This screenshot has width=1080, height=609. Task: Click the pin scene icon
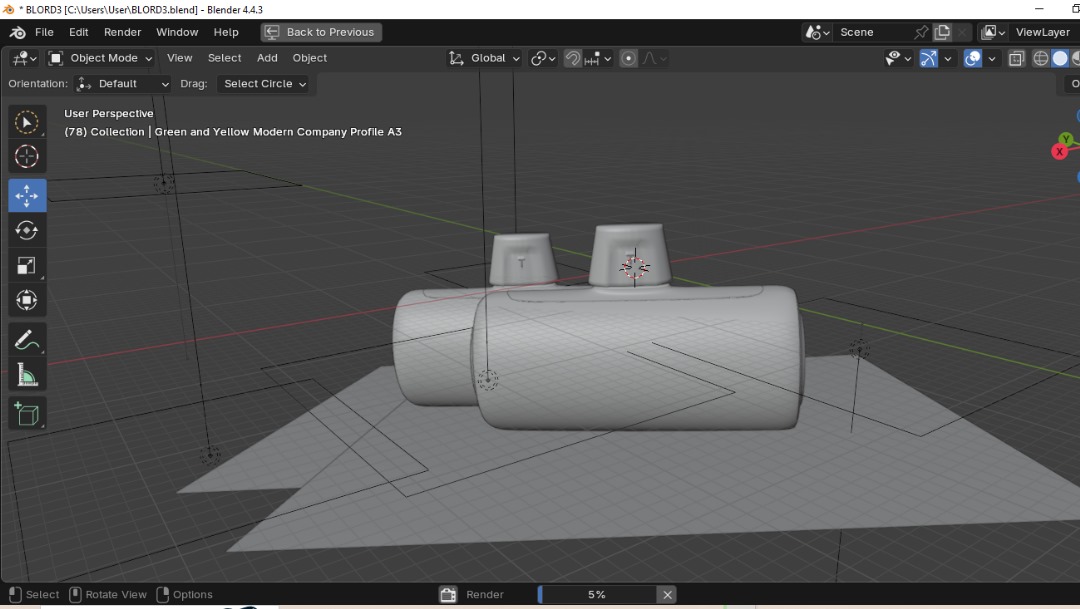point(921,32)
